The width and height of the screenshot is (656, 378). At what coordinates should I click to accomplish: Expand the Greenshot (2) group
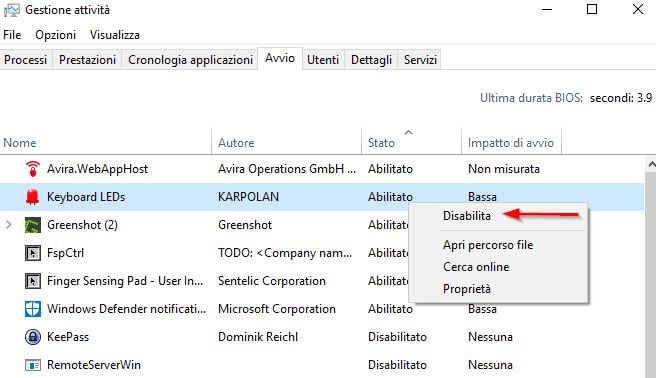pyautogui.click(x=8, y=225)
